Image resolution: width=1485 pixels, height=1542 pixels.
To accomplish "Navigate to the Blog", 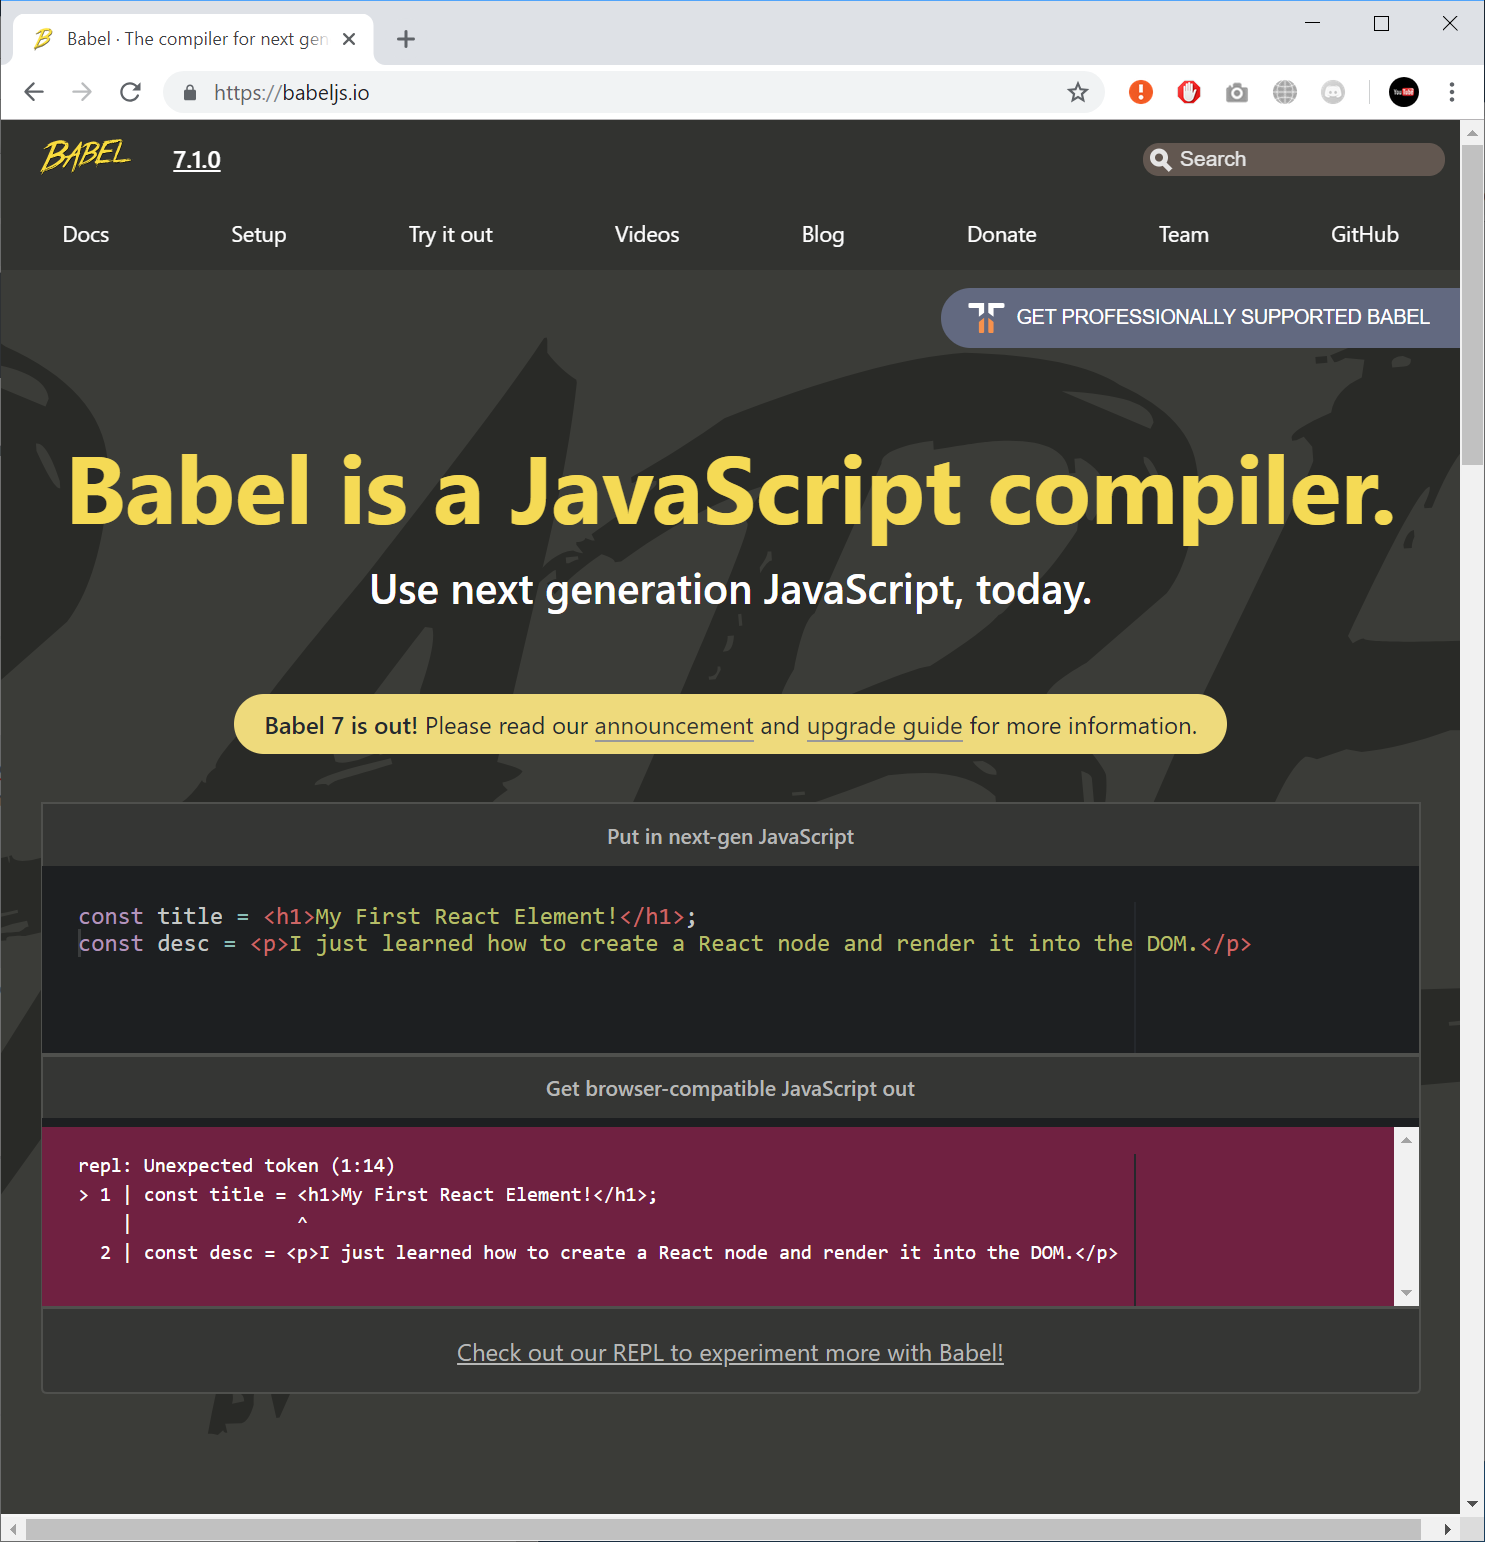I will click(x=823, y=234).
